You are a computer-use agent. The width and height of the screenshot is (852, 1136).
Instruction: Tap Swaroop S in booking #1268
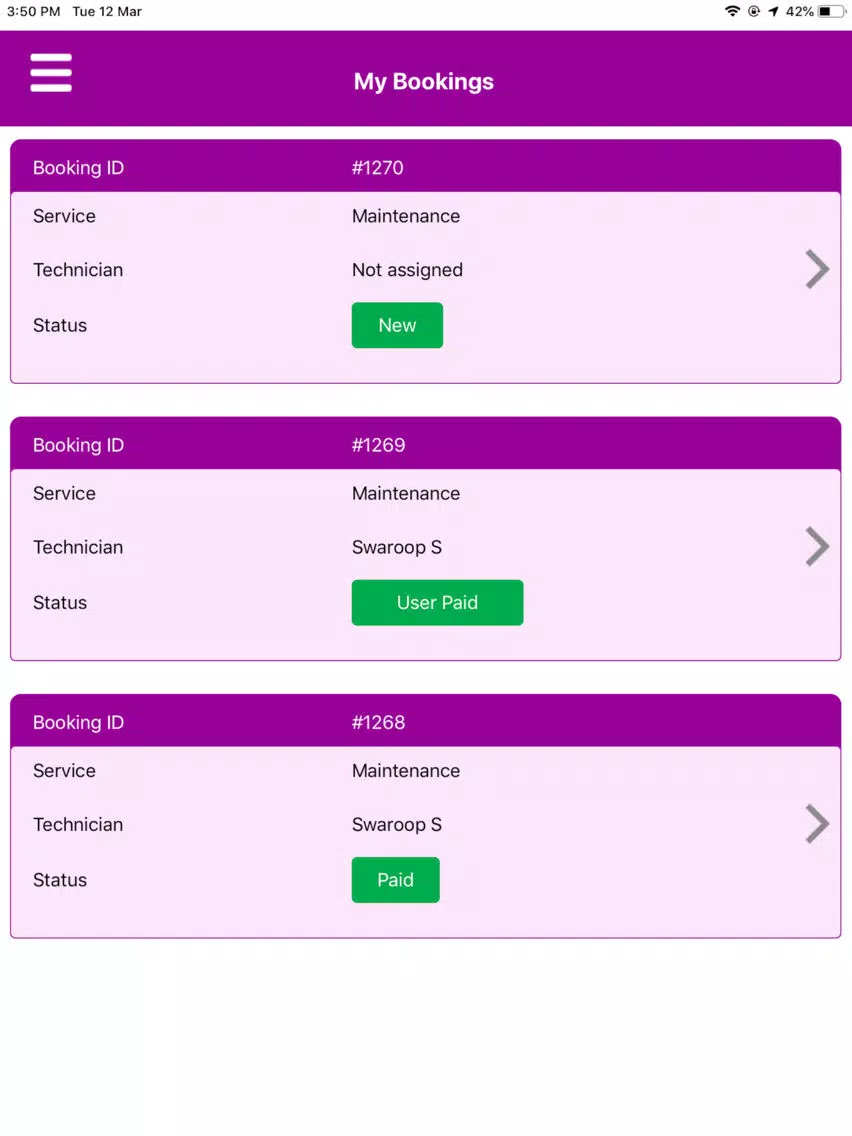pyautogui.click(x=397, y=825)
